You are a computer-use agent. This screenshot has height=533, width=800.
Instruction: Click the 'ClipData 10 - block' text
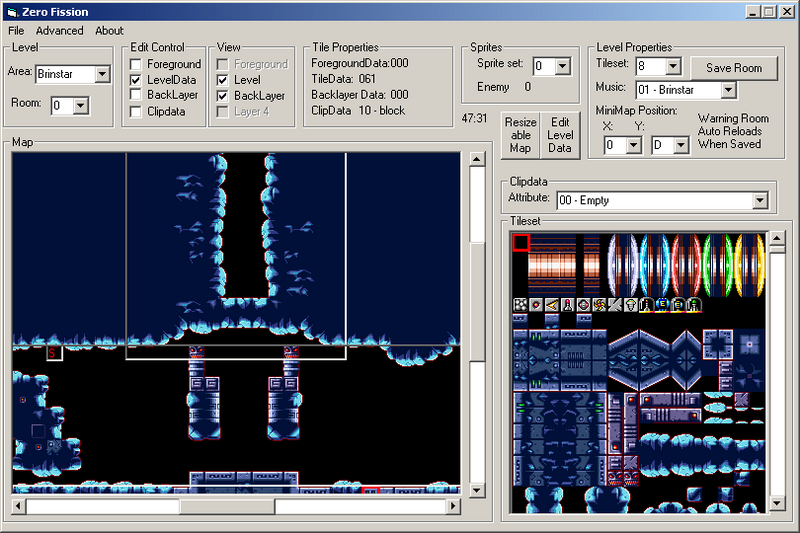(x=358, y=111)
